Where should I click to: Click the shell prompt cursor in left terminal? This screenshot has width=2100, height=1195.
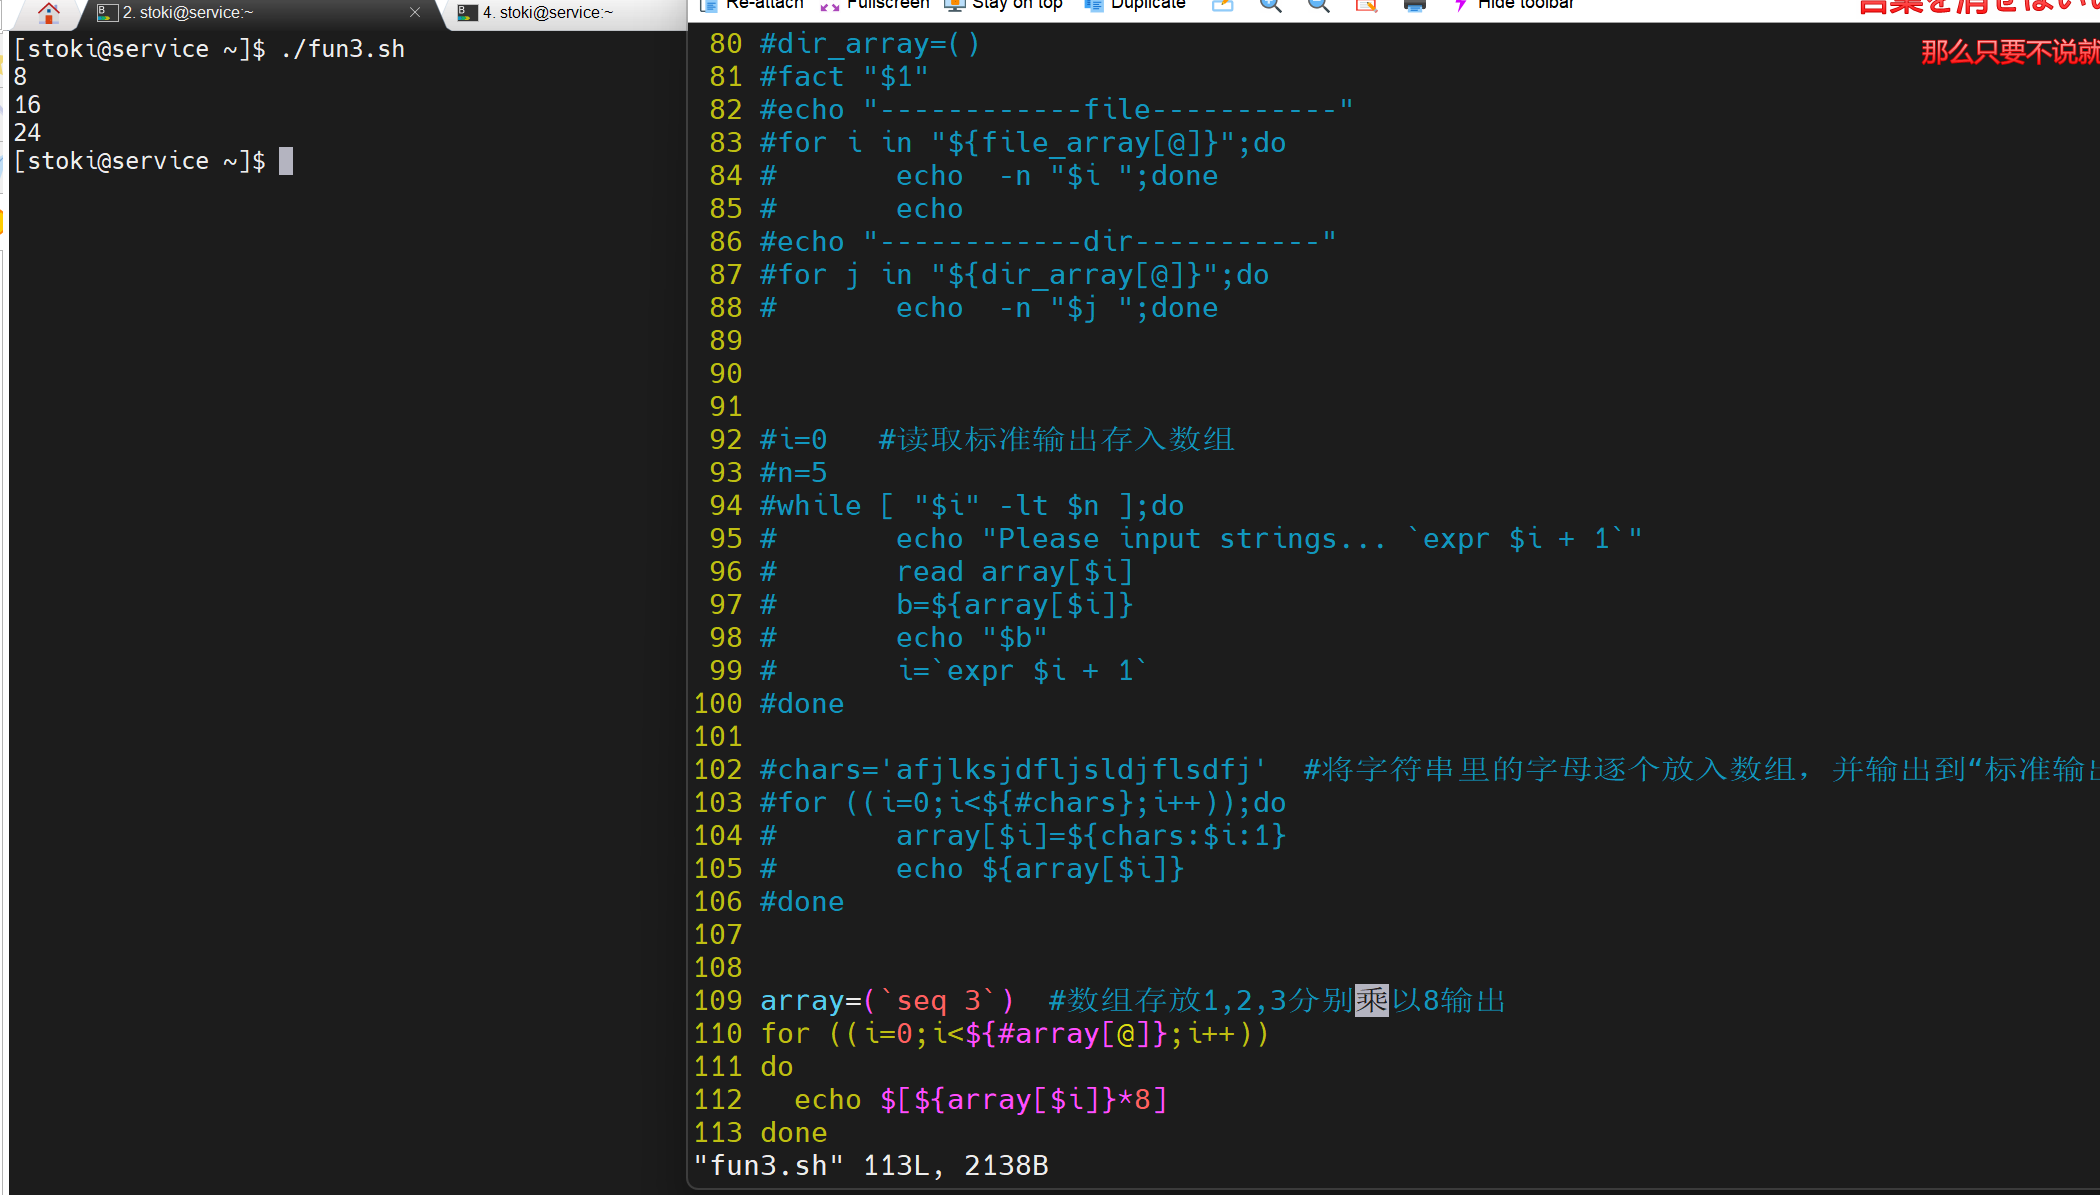click(286, 161)
